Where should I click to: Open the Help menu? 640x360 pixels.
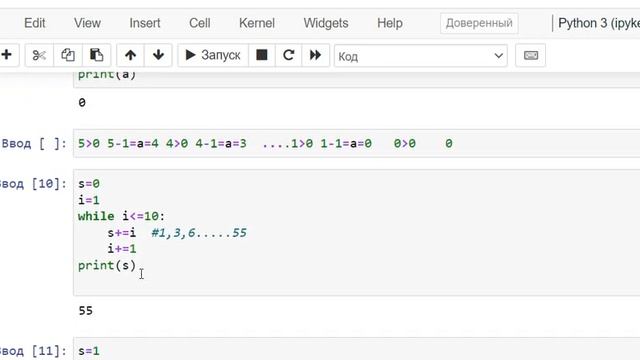[x=390, y=23]
